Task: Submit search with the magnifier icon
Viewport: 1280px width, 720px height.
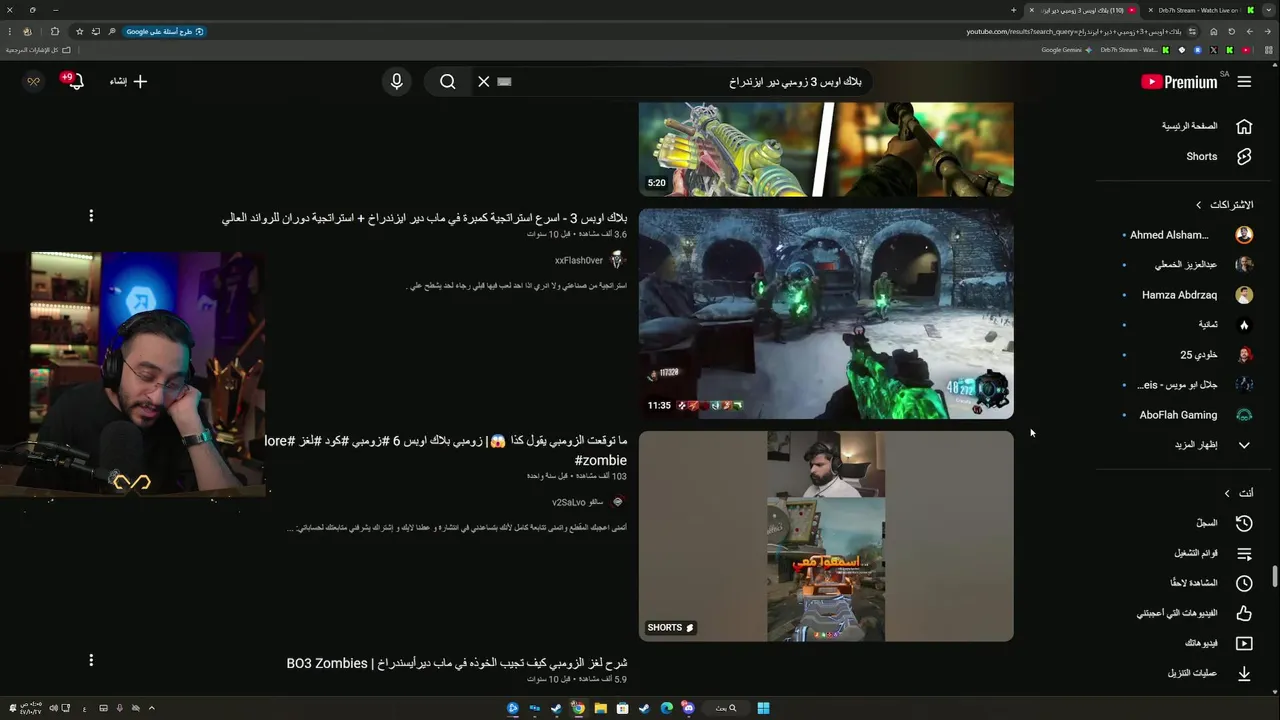Action: coord(448,82)
